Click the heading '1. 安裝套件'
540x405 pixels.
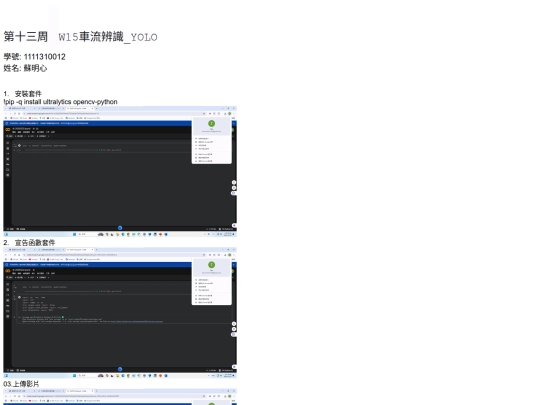(x=23, y=94)
